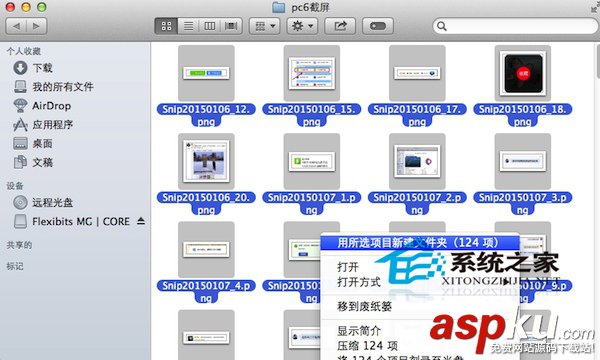
Task: Select thumbnail of Snip20150107_1.png
Action: pos(312,161)
